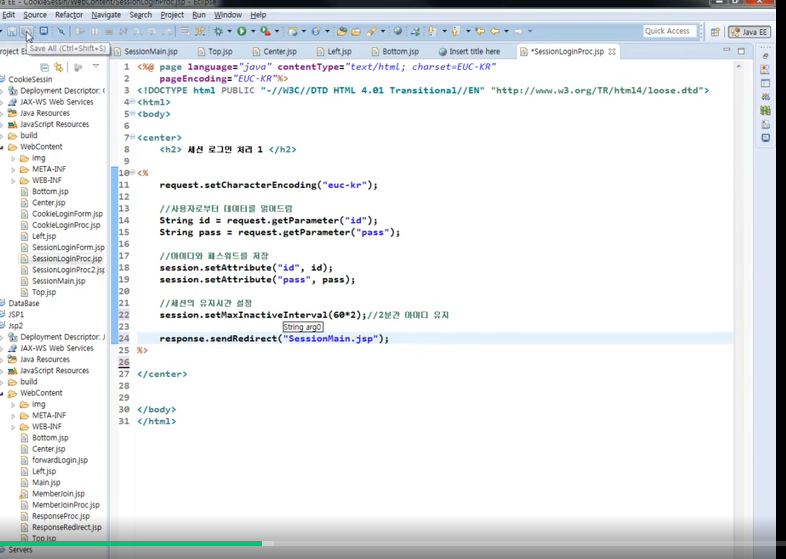Expand the WEB-INF folder under CookieSessin
The height and width of the screenshot is (559, 786).
(x=13, y=180)
